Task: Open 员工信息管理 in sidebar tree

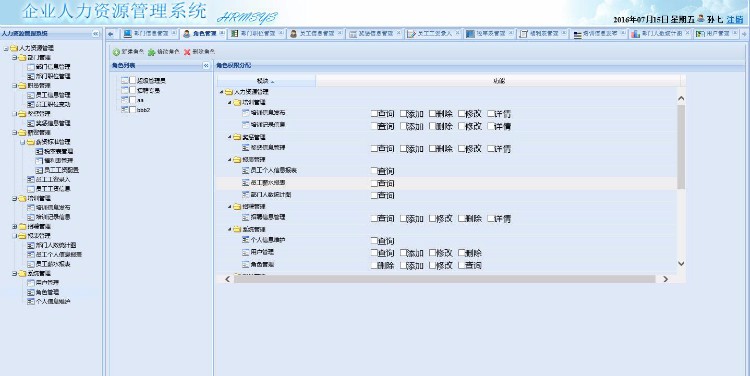Action: tap(53, 95)
